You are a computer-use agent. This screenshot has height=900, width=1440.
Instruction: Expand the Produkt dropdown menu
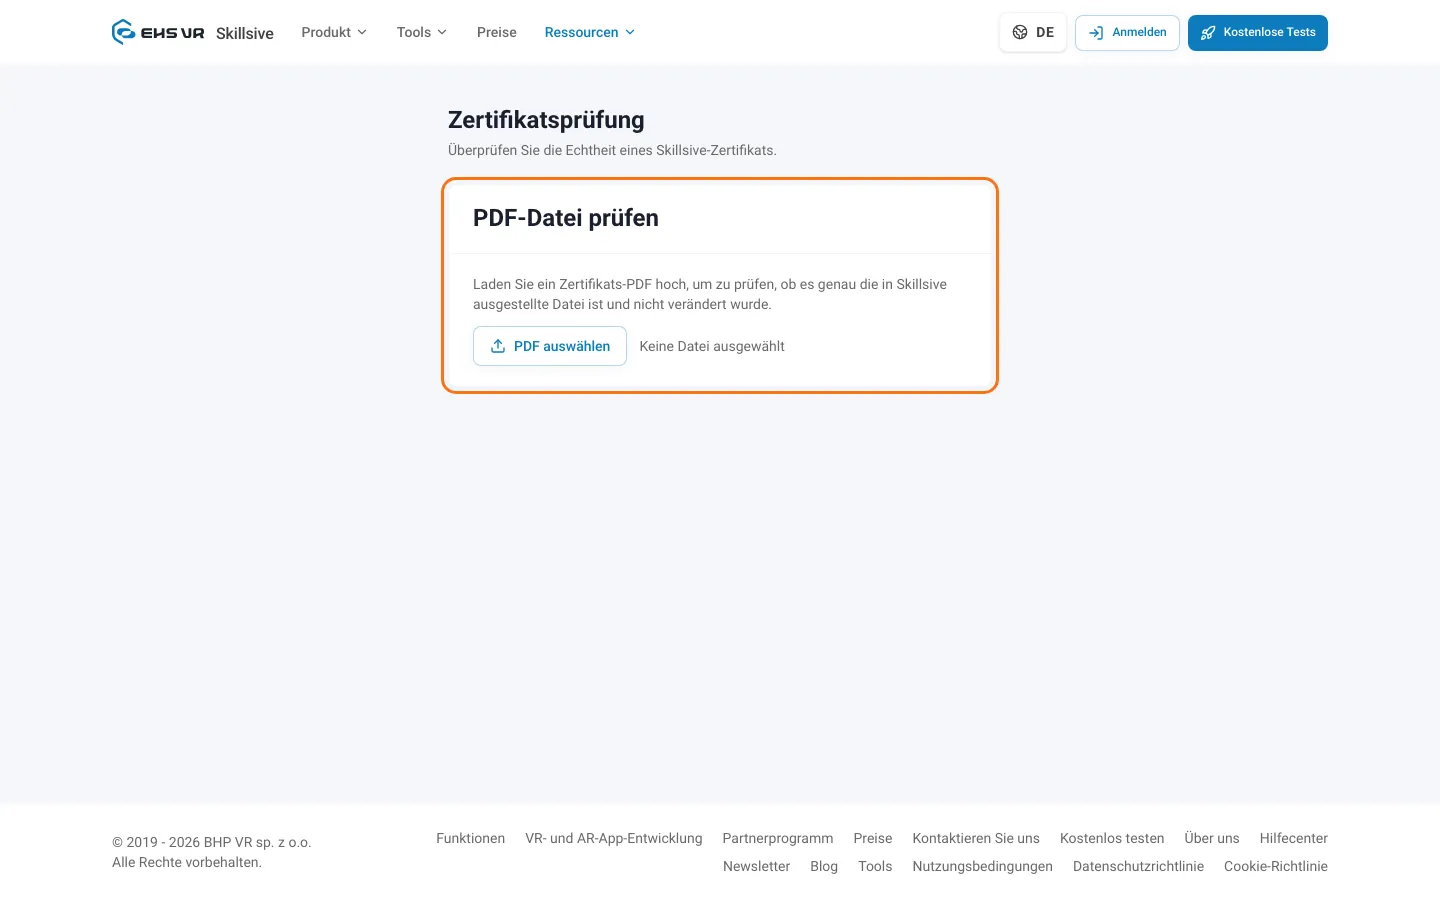point(334,32)
